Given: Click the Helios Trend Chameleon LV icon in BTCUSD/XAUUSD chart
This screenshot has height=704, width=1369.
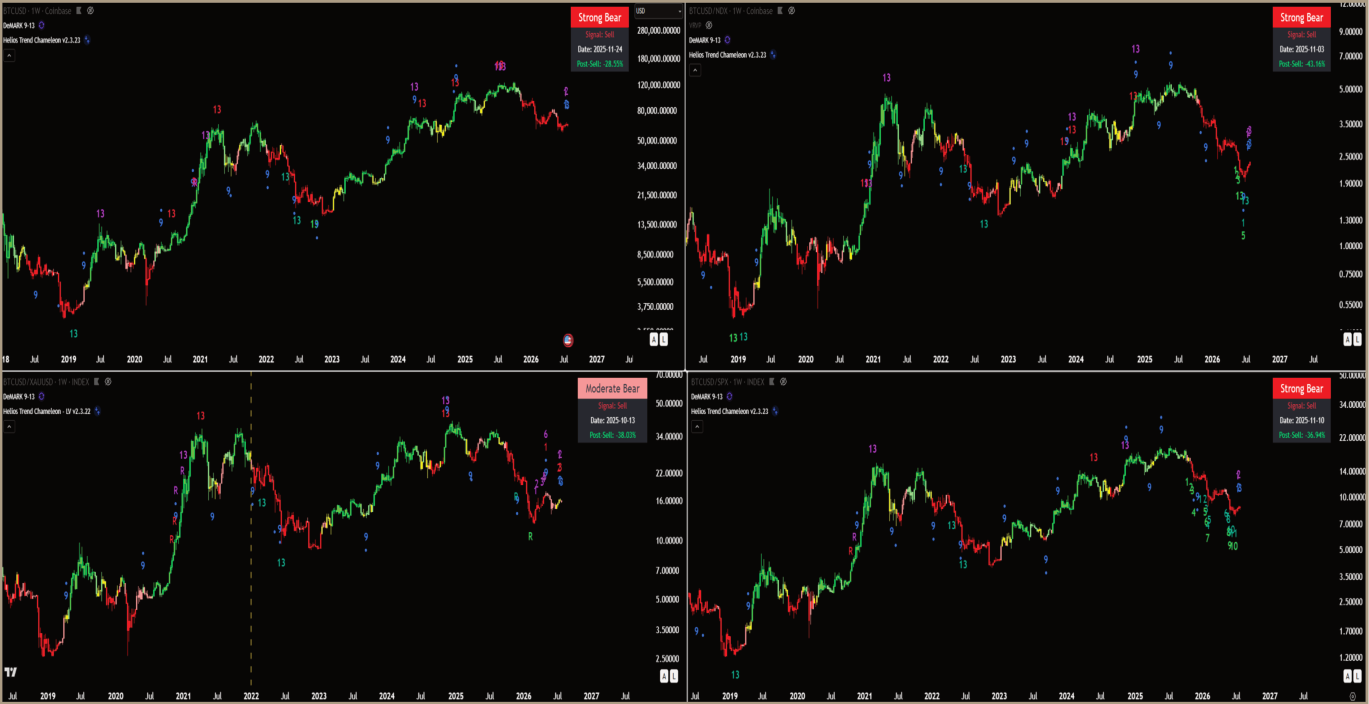Looking at the screenshot, I should coord(96,411).
